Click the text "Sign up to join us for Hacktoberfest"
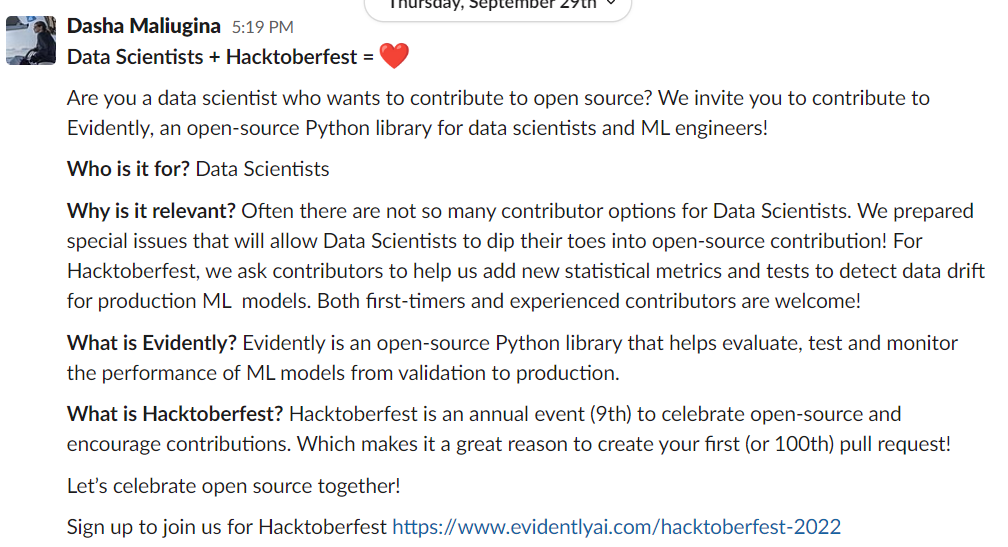This screenshot has width=1008, height=547. pyautogui.click(x=227, y=526)
